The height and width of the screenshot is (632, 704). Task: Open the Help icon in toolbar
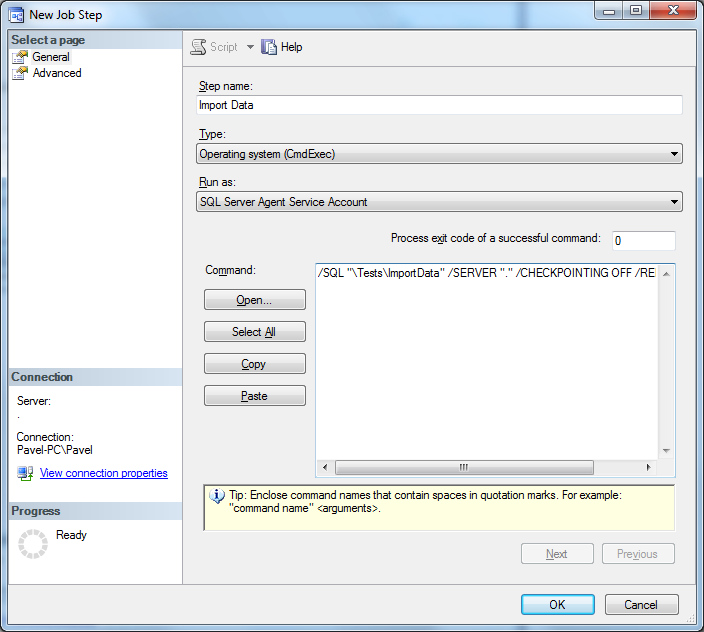point(269,47)
